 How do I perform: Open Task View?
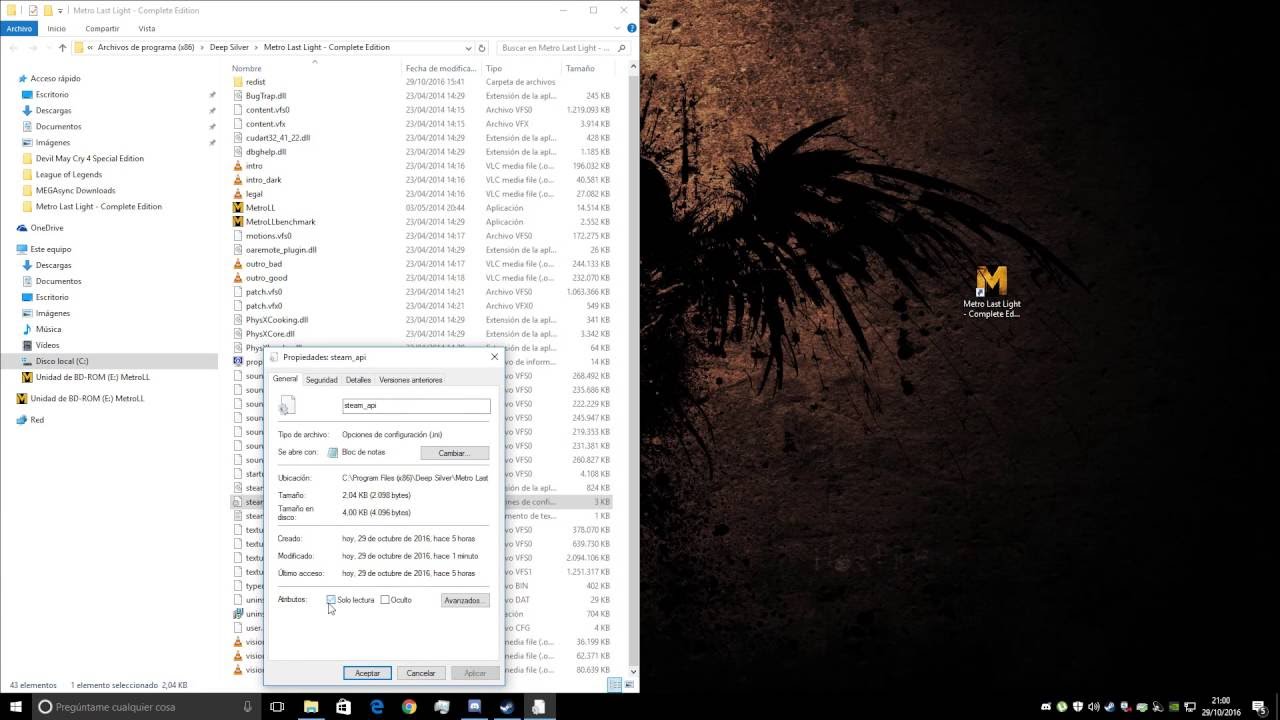tap(277, 707)
